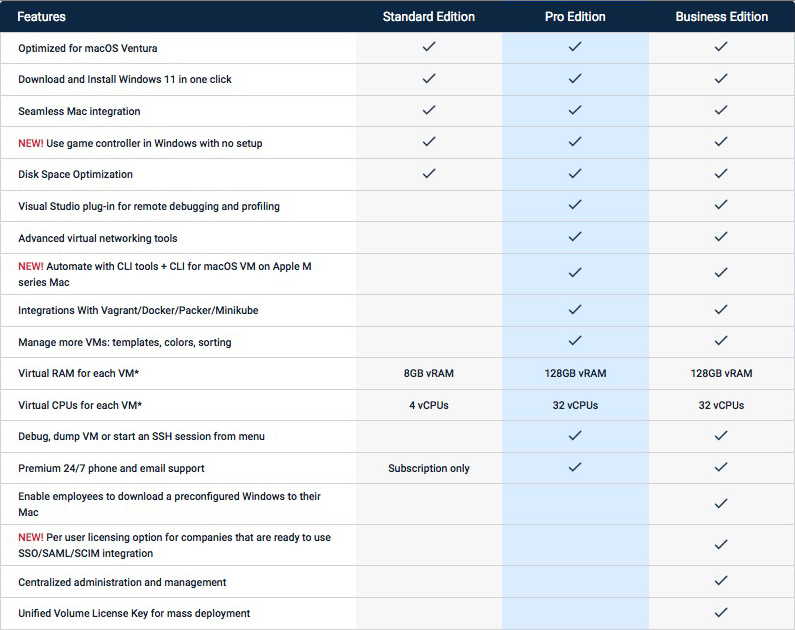Click Standard Edition checkmark for macOS Ventura optimization

(x=429, y=47)
